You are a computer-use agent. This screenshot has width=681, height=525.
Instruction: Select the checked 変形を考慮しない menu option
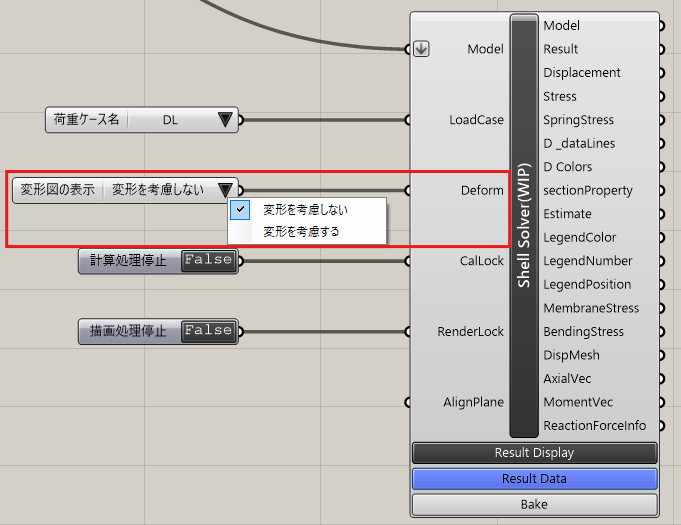coord(305,210)
